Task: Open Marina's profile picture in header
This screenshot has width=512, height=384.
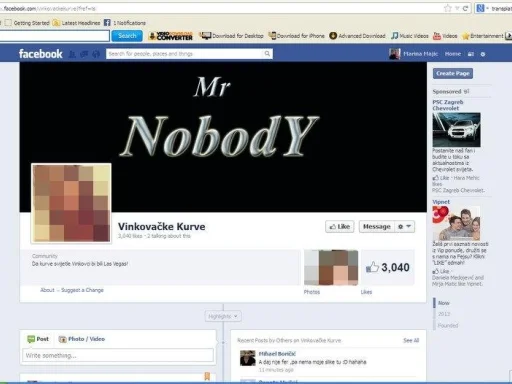Action: pos(395,54)
